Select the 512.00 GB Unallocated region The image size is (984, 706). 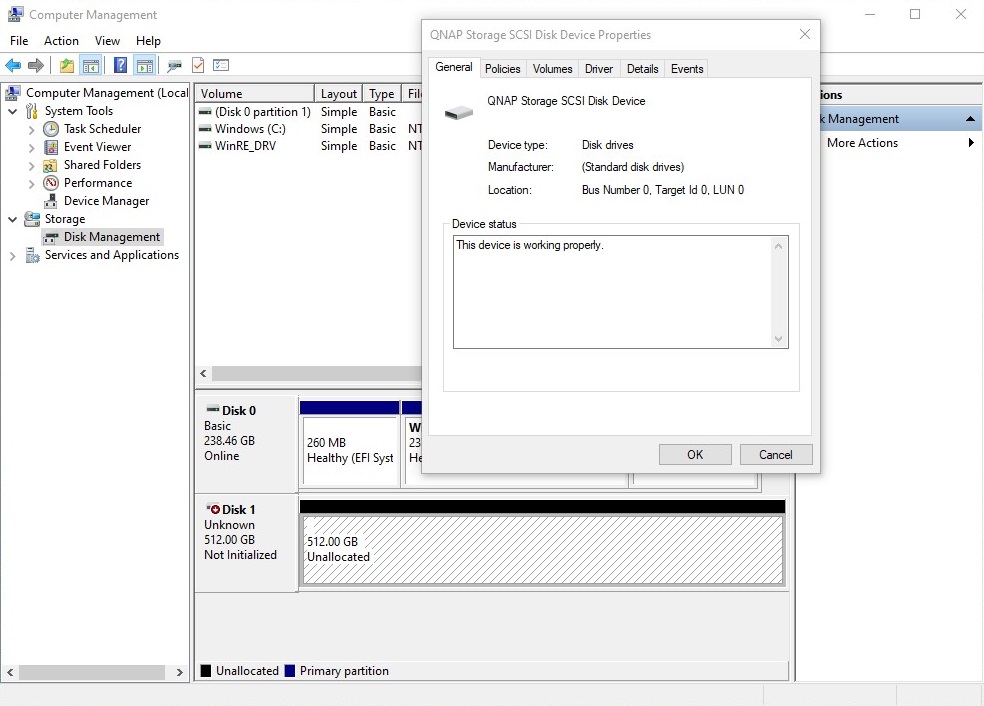tap(543, 550)
